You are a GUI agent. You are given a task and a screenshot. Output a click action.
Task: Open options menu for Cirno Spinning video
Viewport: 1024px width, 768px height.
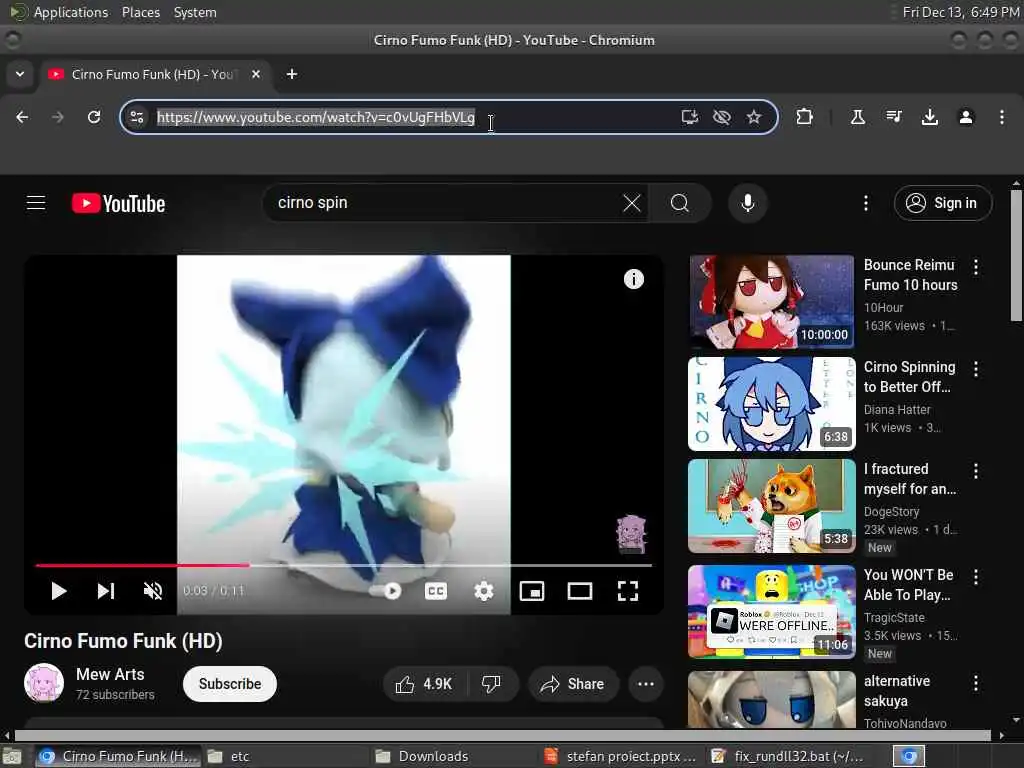pos(976,370)
